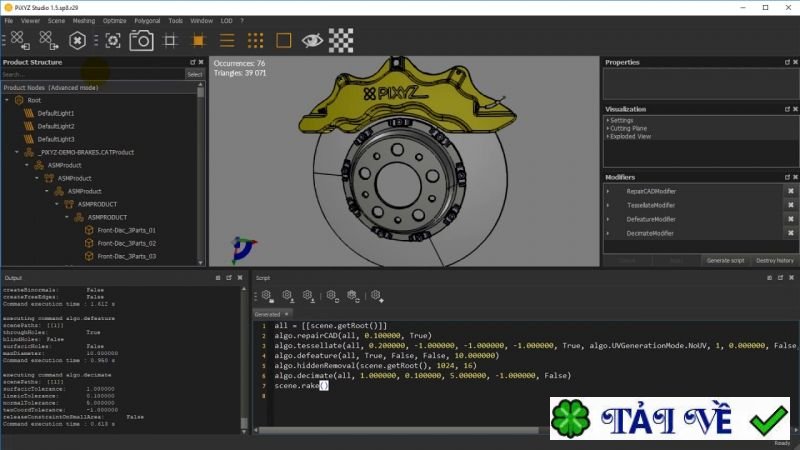Click the fit-to-view focus icon
This screenshot has width=800, height=450.
pyautogui.click(x=112, y=40)
